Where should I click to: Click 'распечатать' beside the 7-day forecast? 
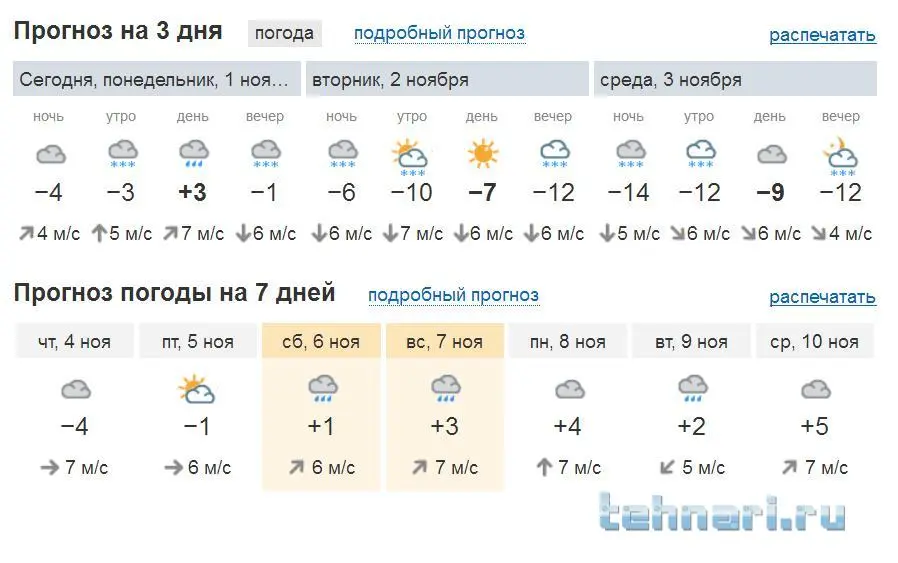[x=822, y=297]
